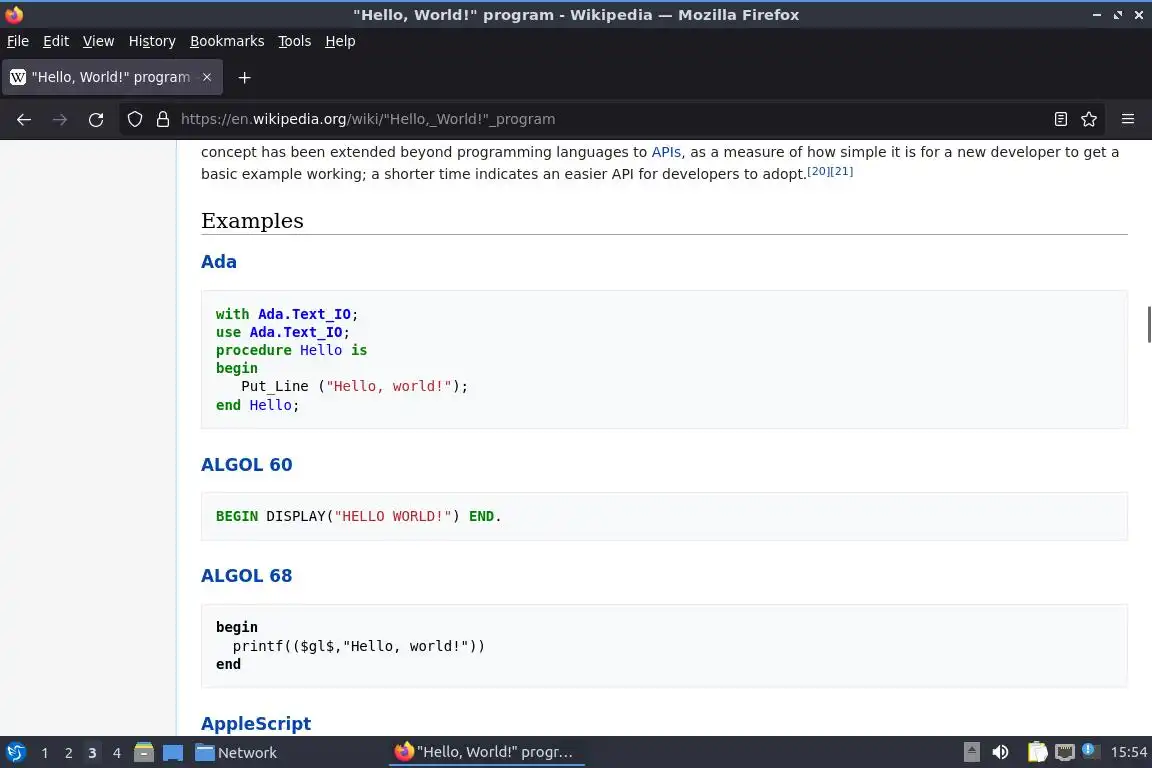Click the show desktop taskbar icon

click(x=173, y=753)
